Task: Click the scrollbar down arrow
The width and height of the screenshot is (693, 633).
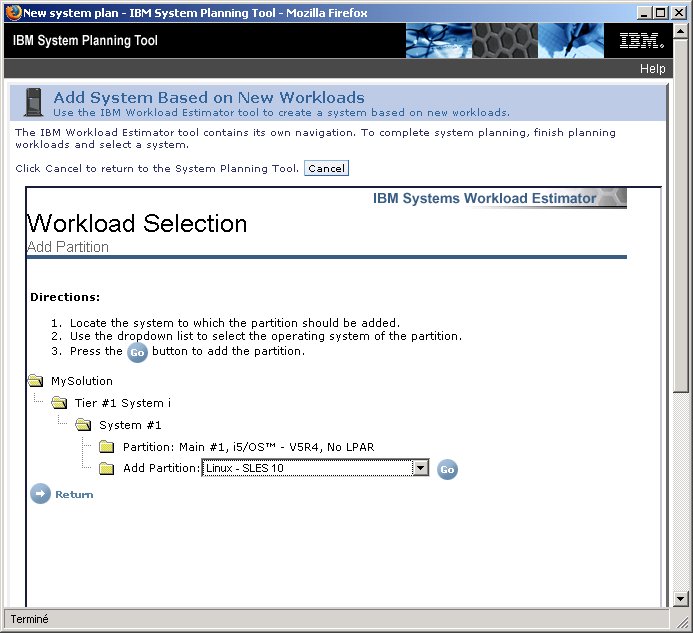Action: tap(681, 599)
